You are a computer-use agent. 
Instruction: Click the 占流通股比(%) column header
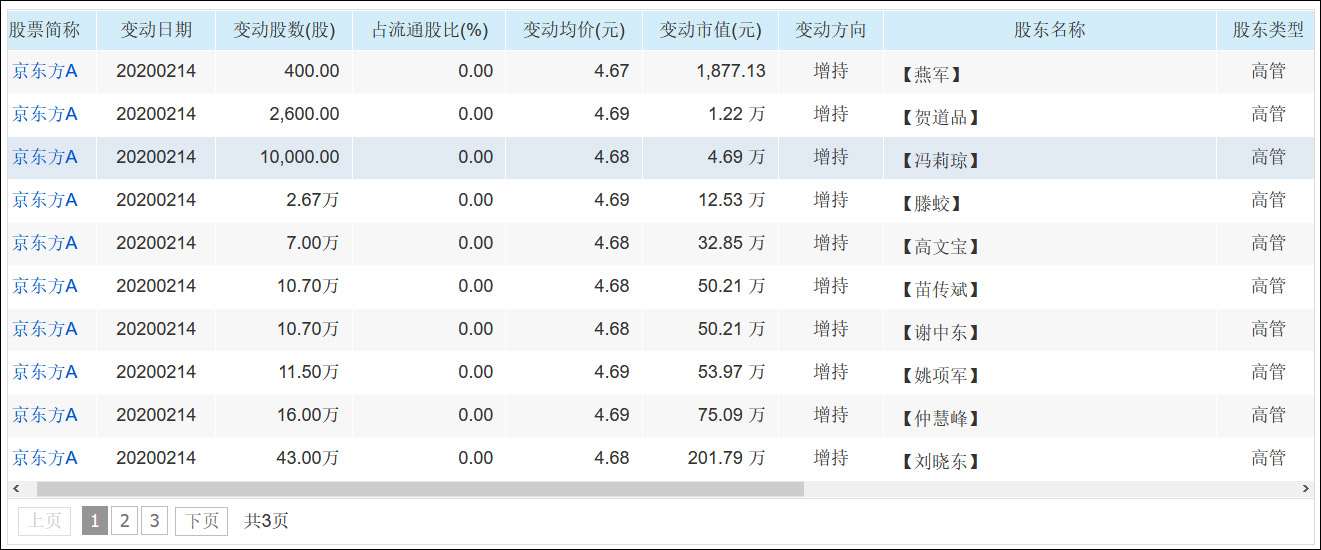point(429,30)
